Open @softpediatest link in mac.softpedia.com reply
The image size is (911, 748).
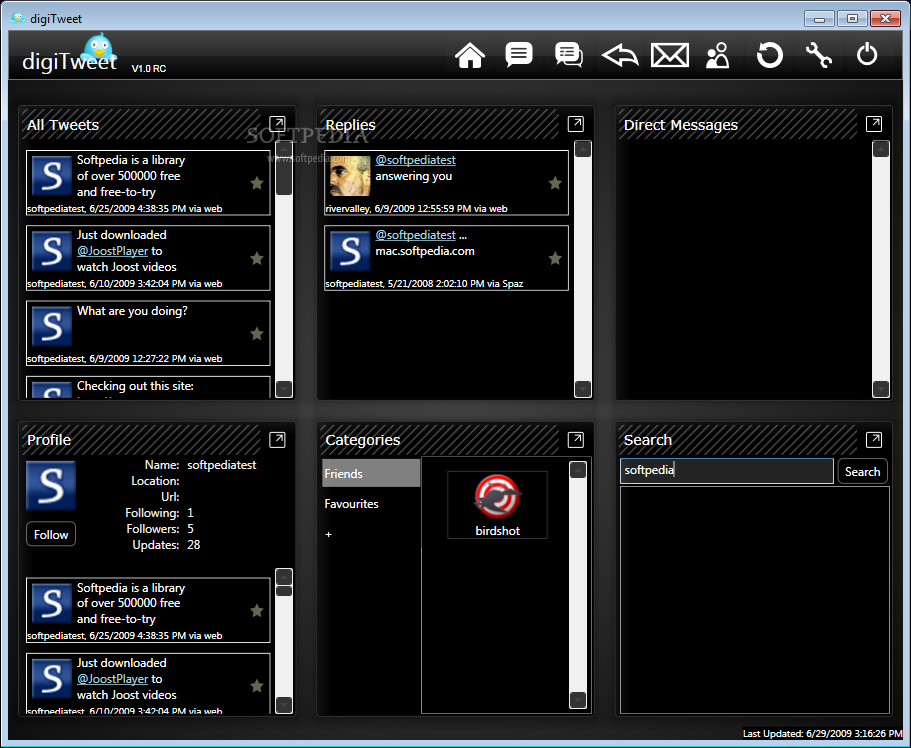415,235
